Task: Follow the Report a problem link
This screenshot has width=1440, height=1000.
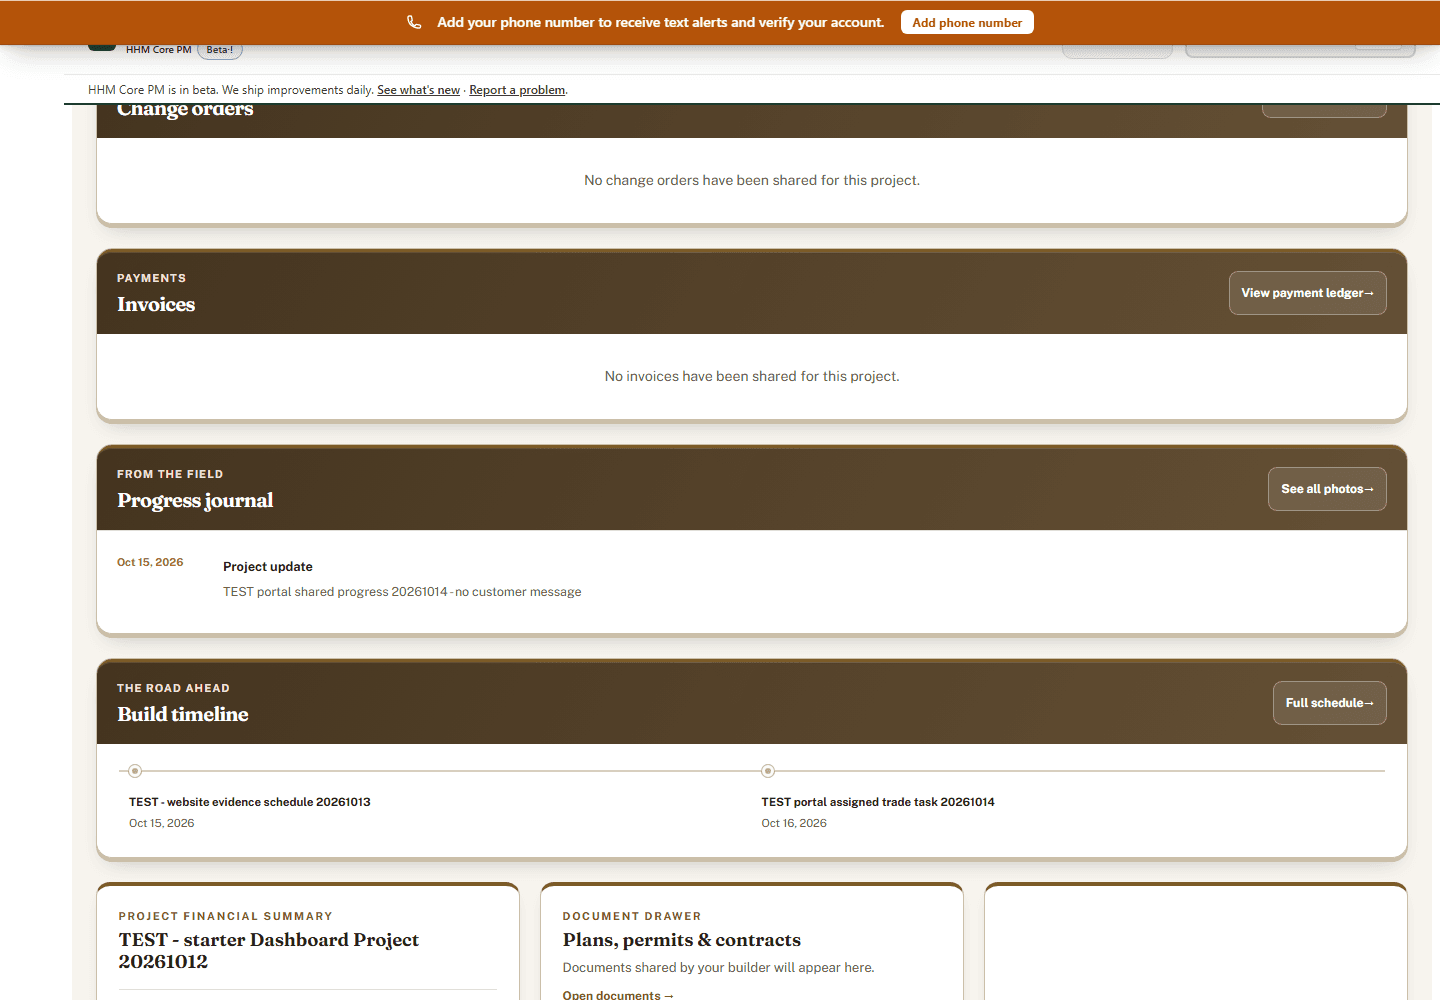Action: pyautogui.click(x=517, y=90)
